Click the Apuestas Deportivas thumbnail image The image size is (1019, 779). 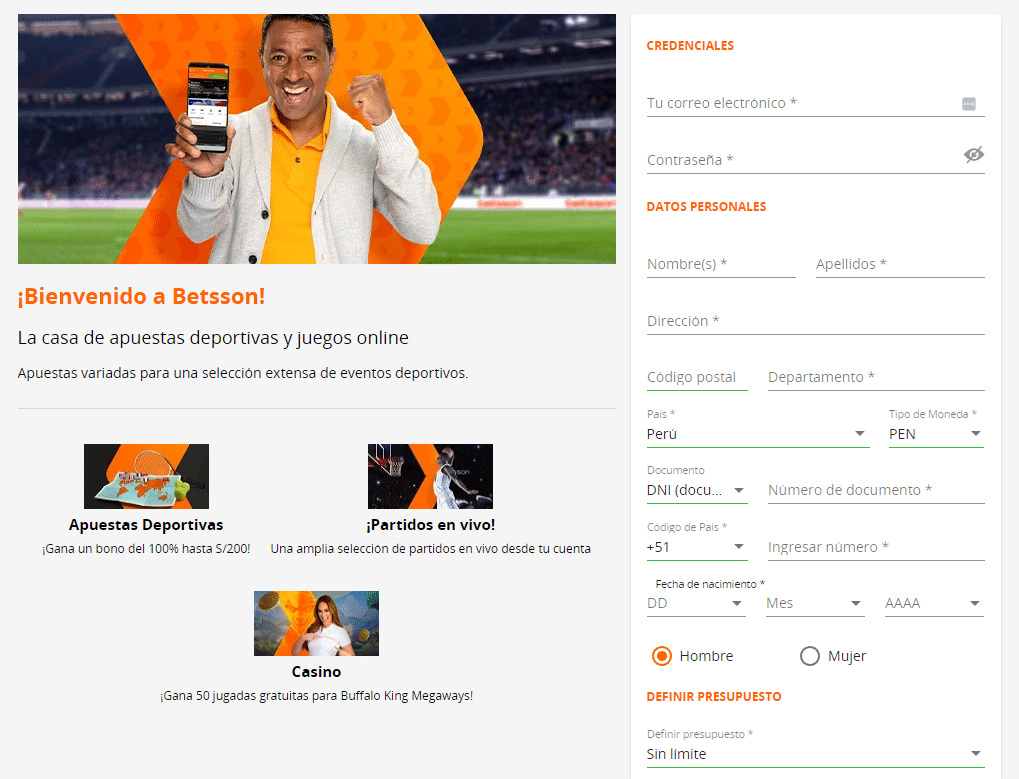(146, 476)
